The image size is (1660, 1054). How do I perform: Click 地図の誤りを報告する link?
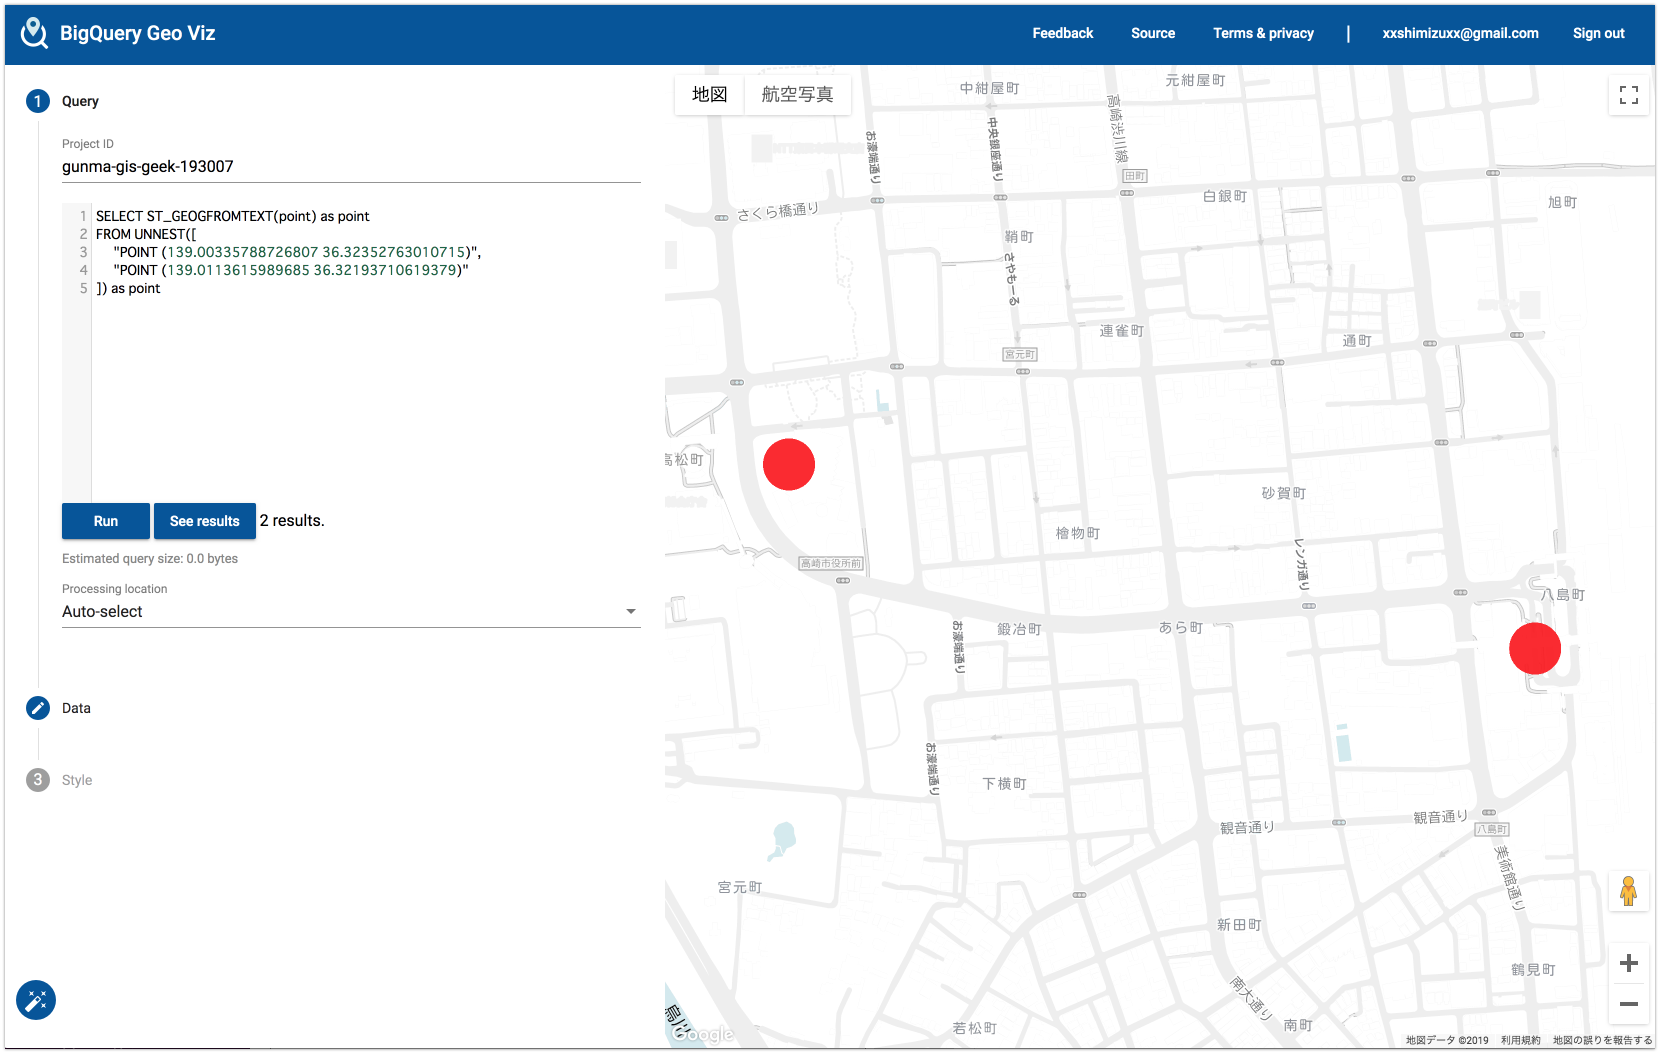[1602, 1040]
